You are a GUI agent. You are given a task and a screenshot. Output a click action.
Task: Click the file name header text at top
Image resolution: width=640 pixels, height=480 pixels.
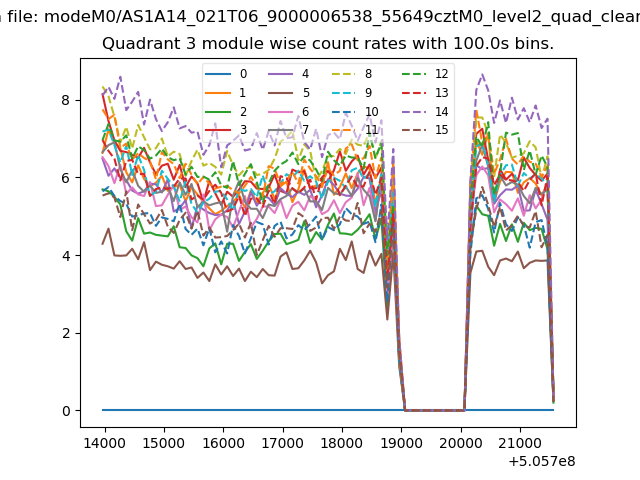pos(320,16)
